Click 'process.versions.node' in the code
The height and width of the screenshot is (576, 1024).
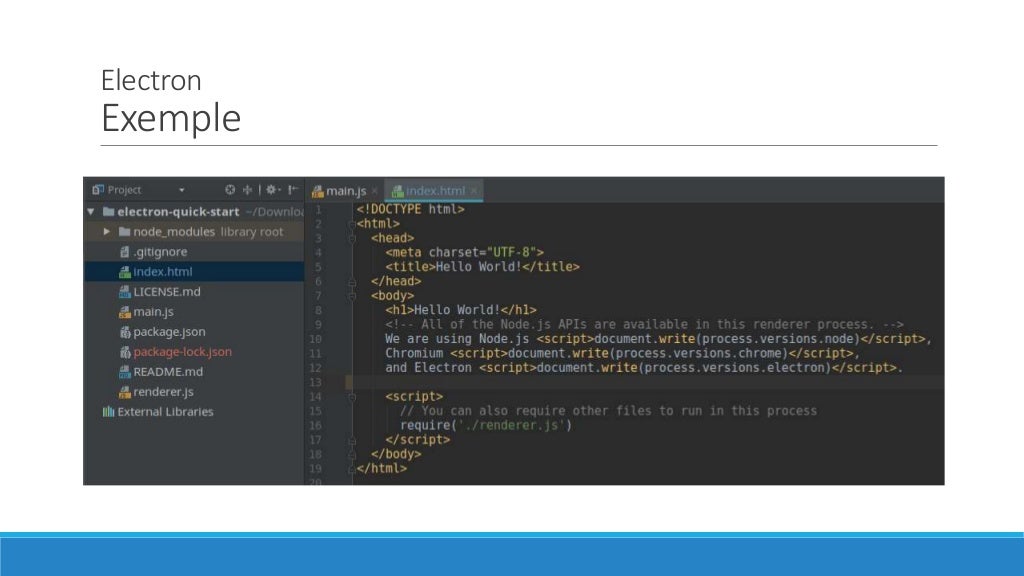778,339
